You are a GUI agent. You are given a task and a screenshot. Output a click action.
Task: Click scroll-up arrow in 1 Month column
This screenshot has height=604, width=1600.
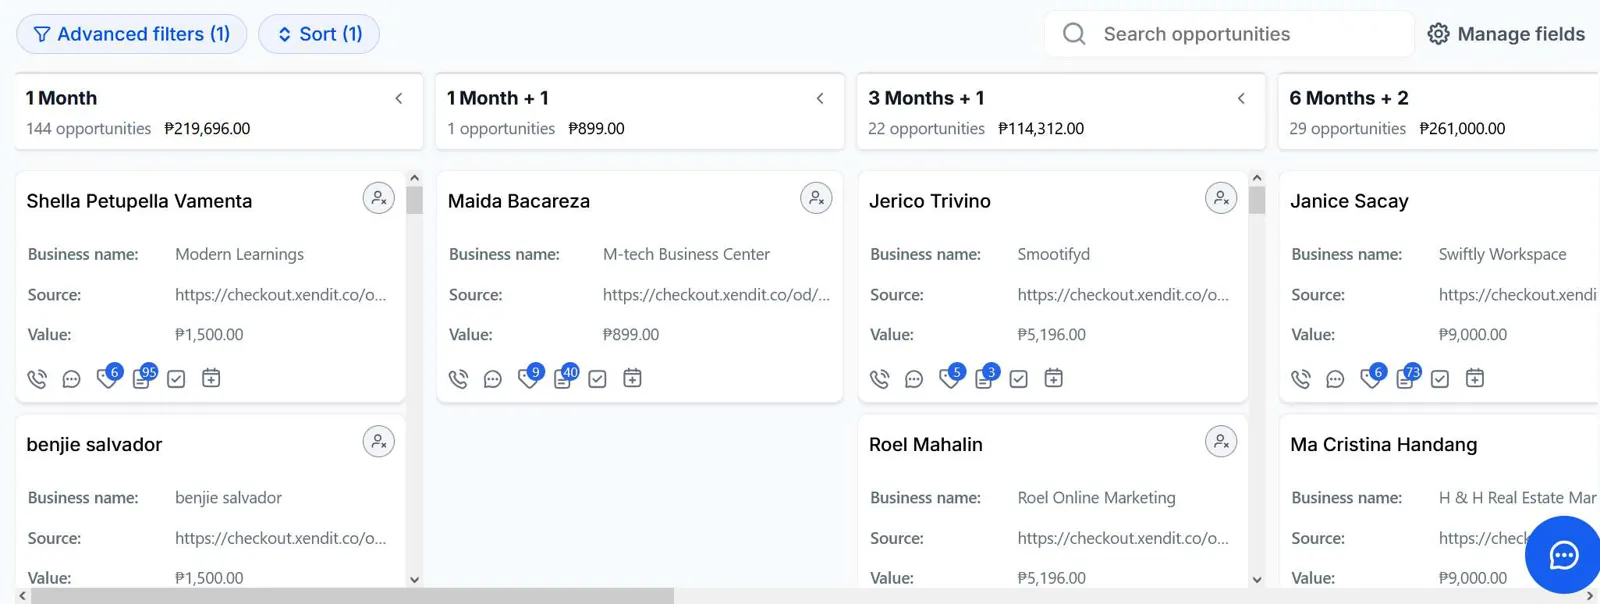(x=414, y=178)
